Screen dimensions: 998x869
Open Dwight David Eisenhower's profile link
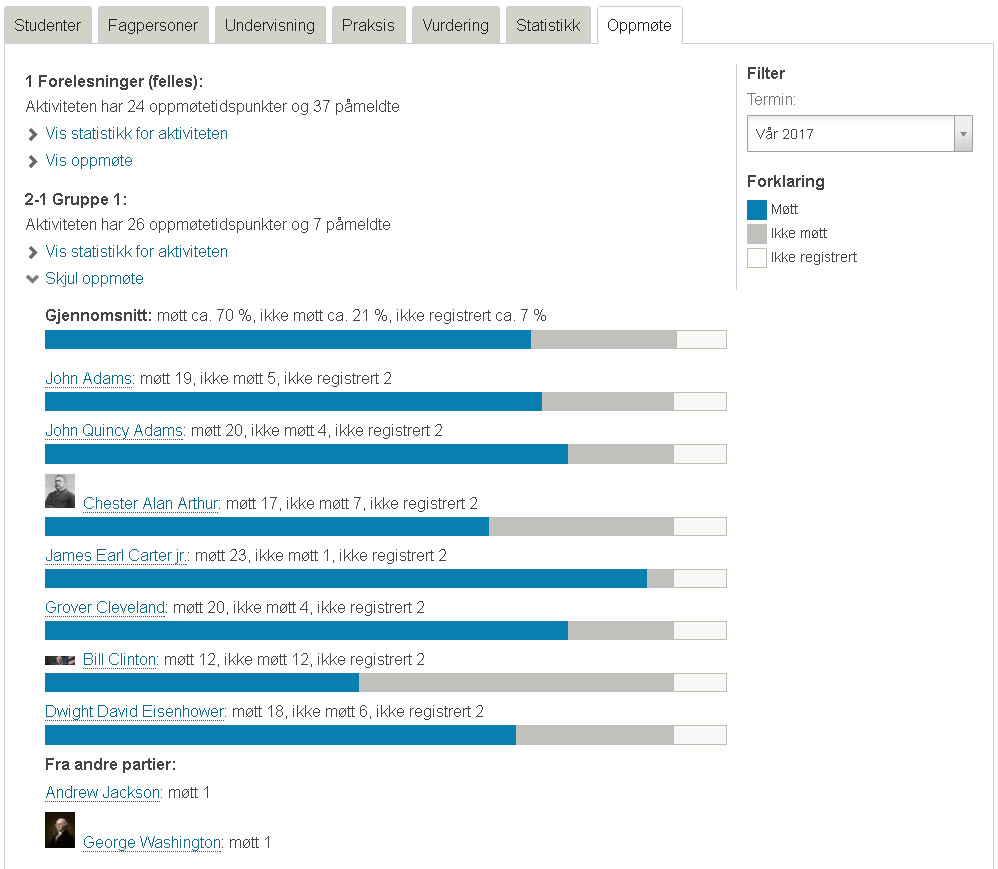135,712
